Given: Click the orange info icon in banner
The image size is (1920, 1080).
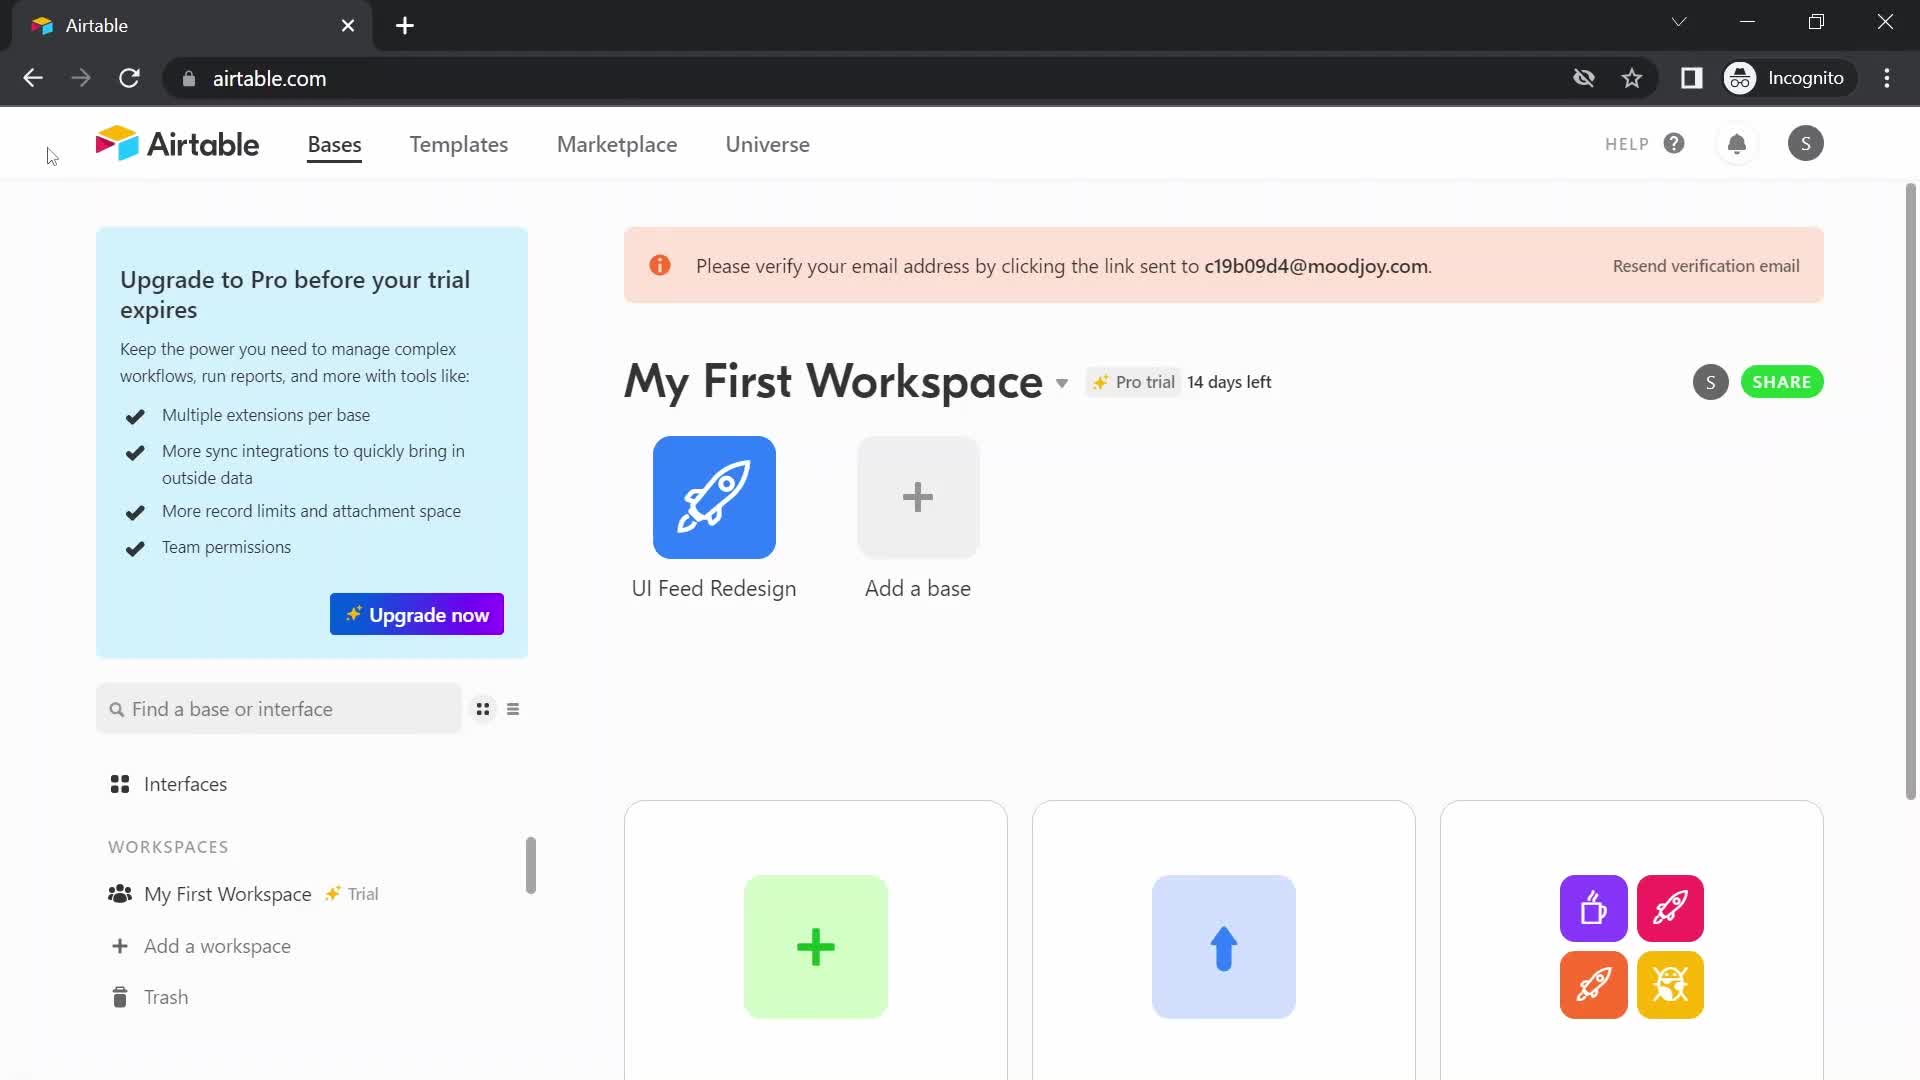Looking at the screenshot, I should coord(659,265).
